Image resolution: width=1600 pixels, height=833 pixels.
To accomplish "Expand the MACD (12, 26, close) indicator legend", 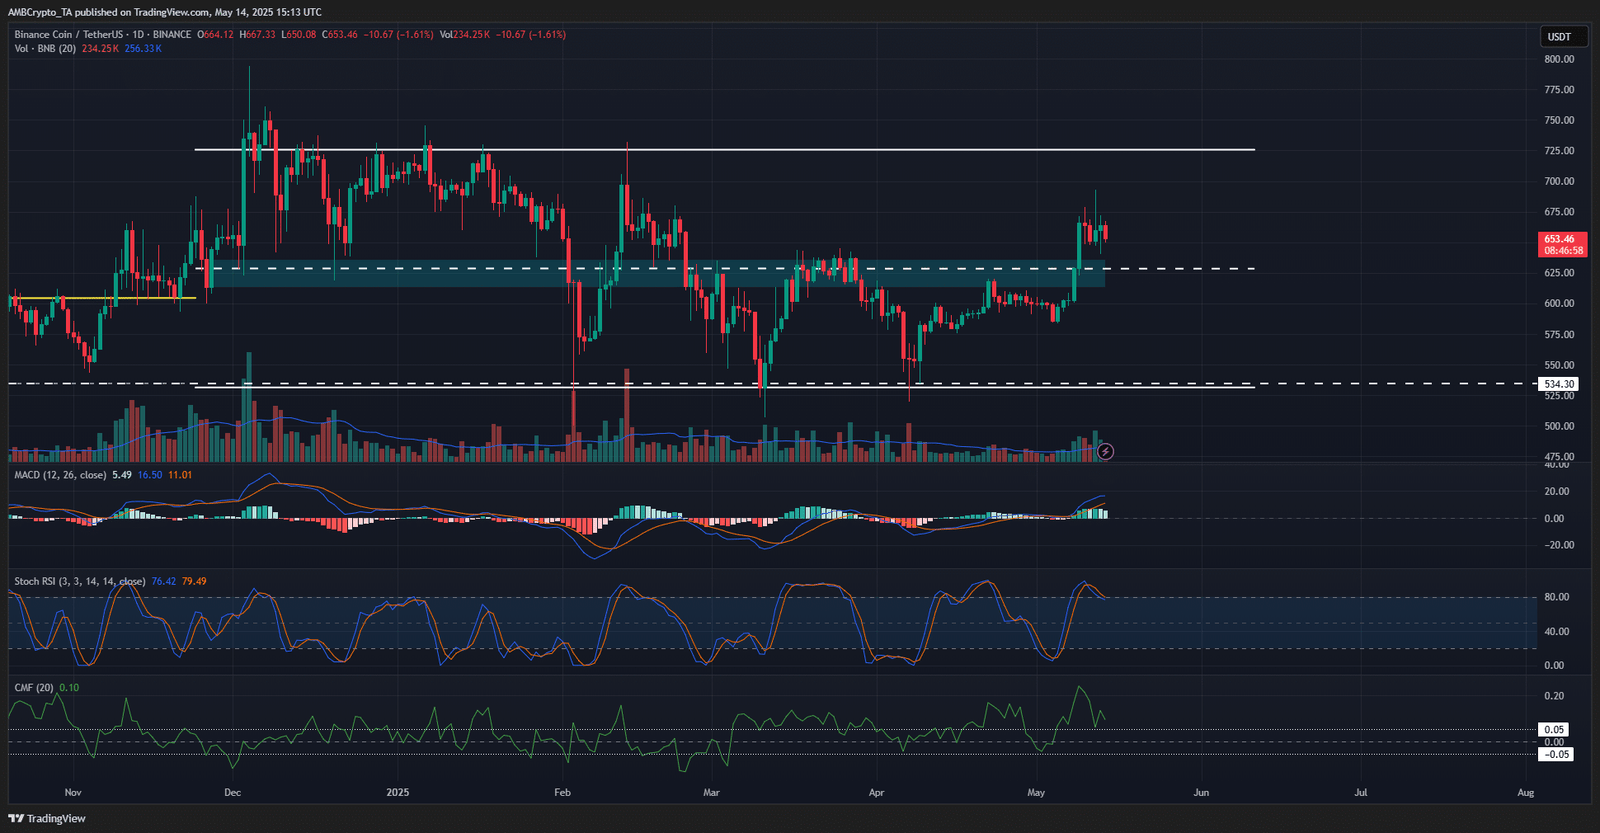I will 60,475.
